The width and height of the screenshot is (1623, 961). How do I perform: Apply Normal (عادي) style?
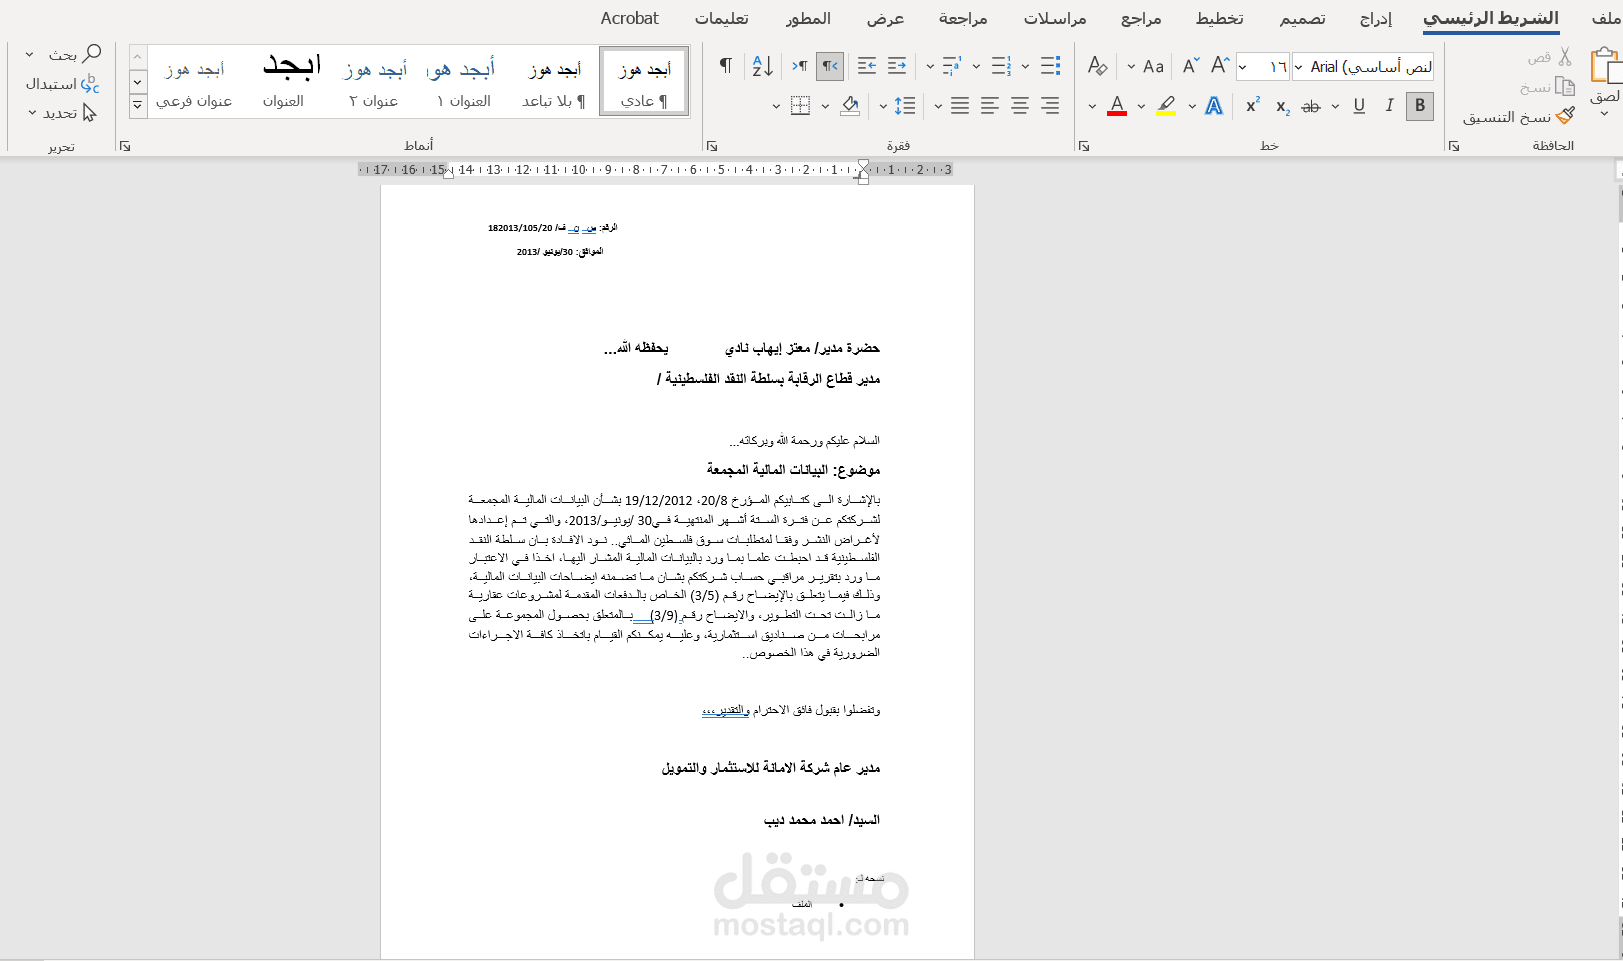644,82
